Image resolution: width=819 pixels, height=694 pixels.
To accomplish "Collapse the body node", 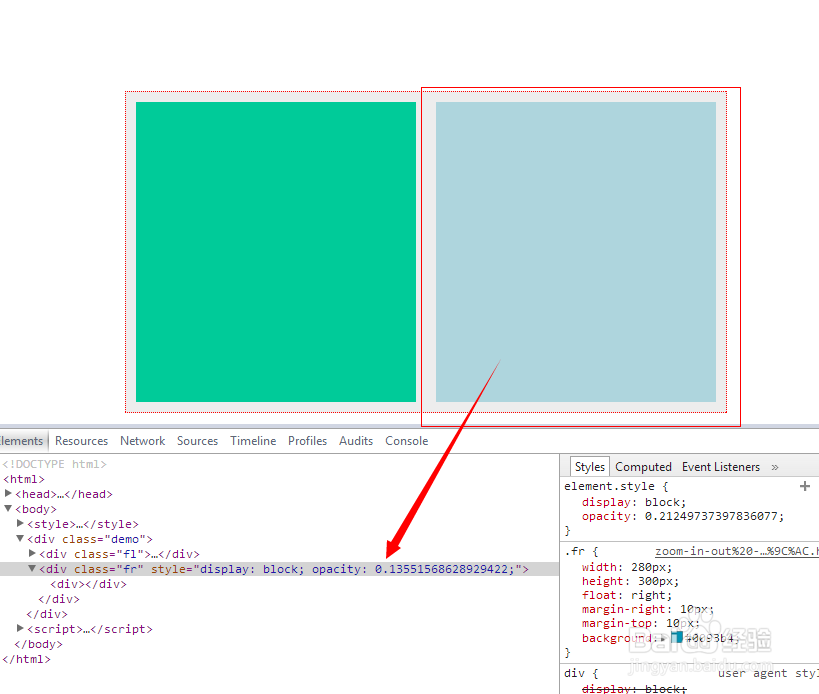I will 8,508.
